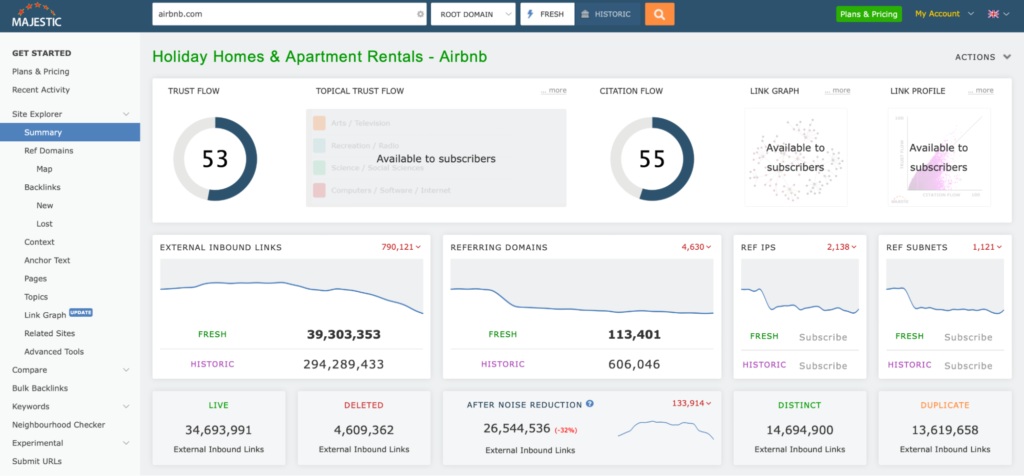1024x476 pixels.
Task: Click the Deleted 4,609,362 links card
Action: (x=364, y=428)
